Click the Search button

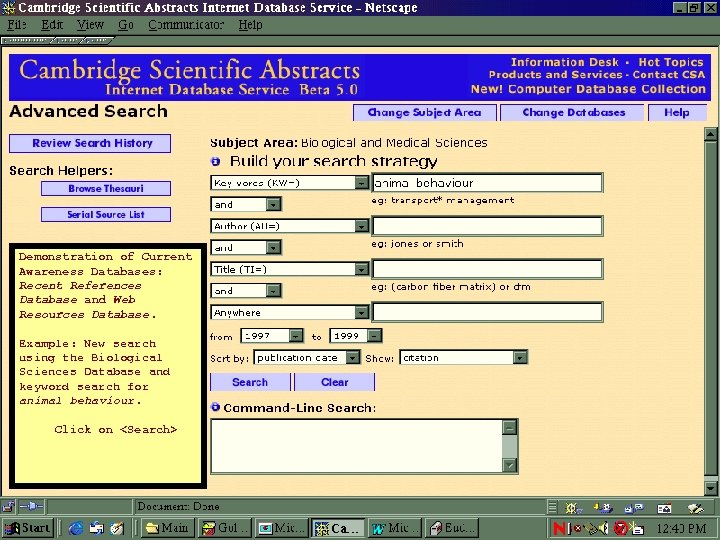250,382
